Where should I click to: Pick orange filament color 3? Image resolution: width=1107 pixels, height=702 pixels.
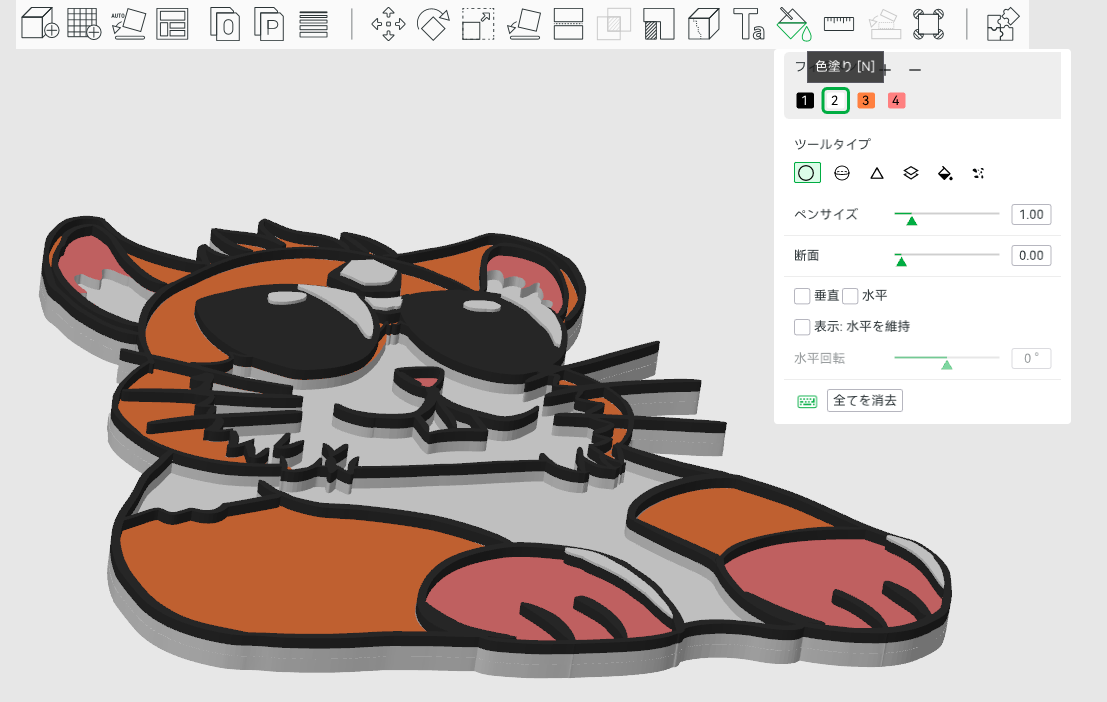(x=866, y=101)
